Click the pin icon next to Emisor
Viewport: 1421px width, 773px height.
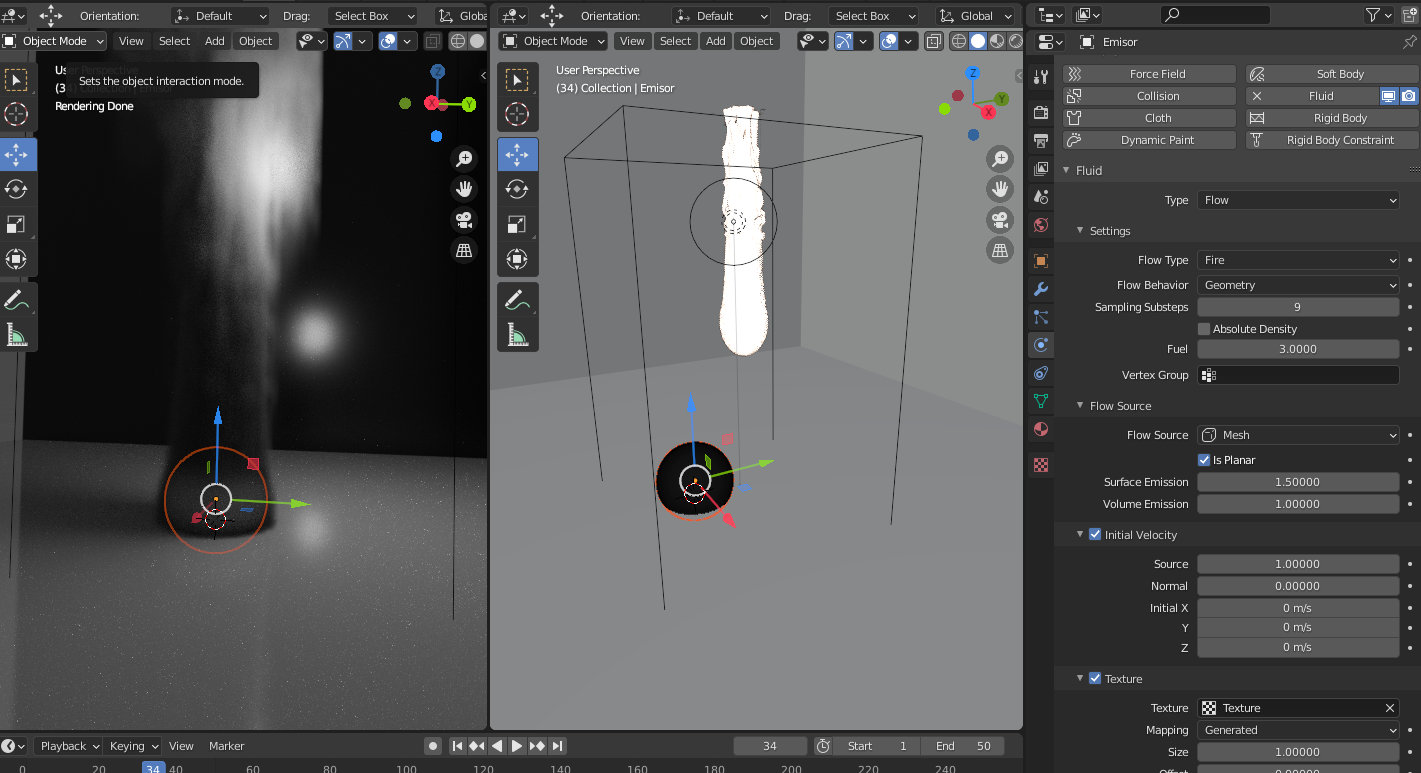click(x=1410, y=42)
